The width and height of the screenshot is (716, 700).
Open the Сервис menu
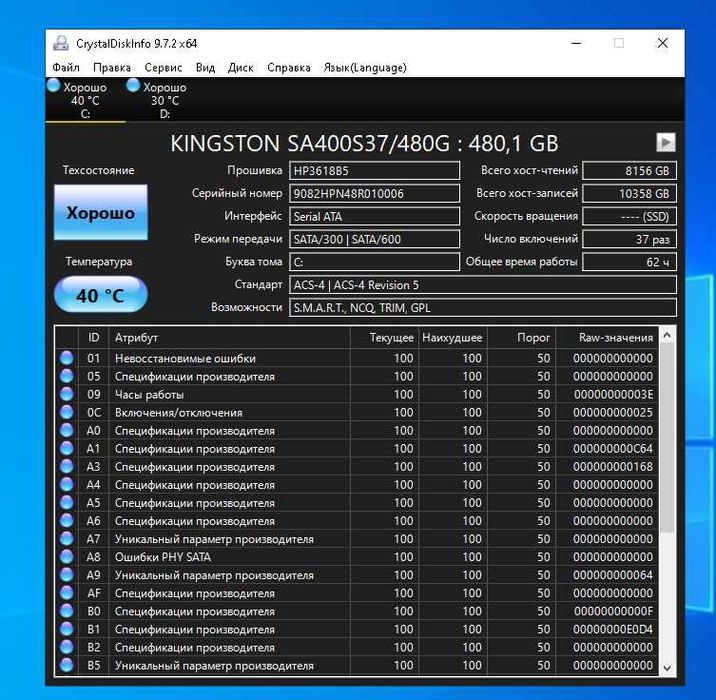pos(163,68)
